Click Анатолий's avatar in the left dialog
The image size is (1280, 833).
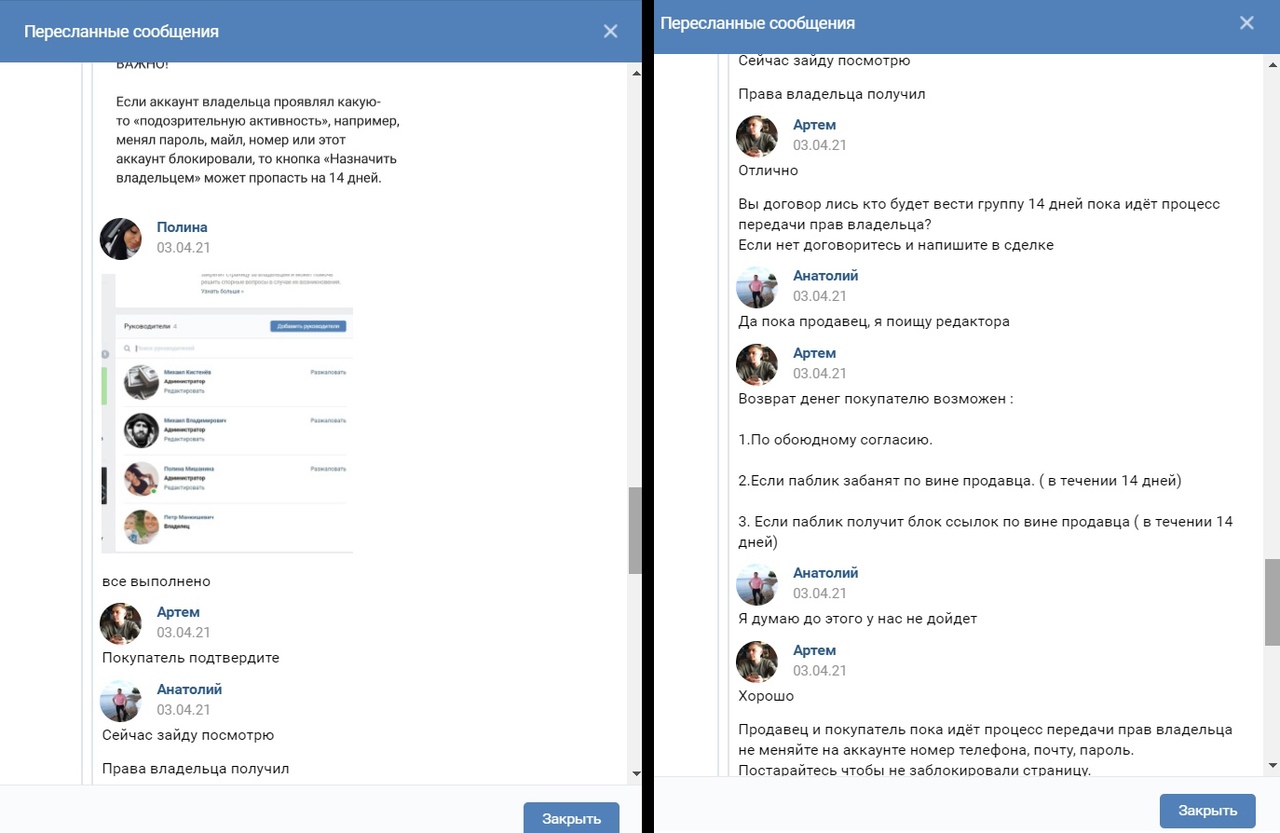(x=121, y=700)
